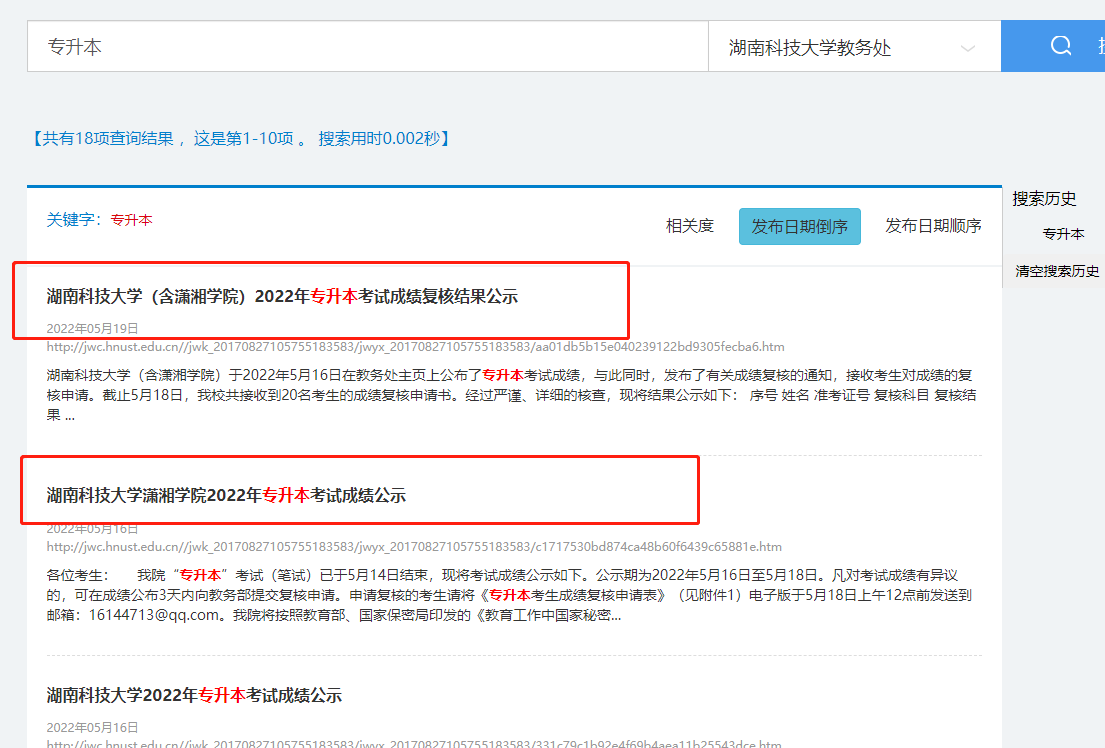Click the first result's summary text snippet
Viewport: 1105px width, 748px height.
510,394
